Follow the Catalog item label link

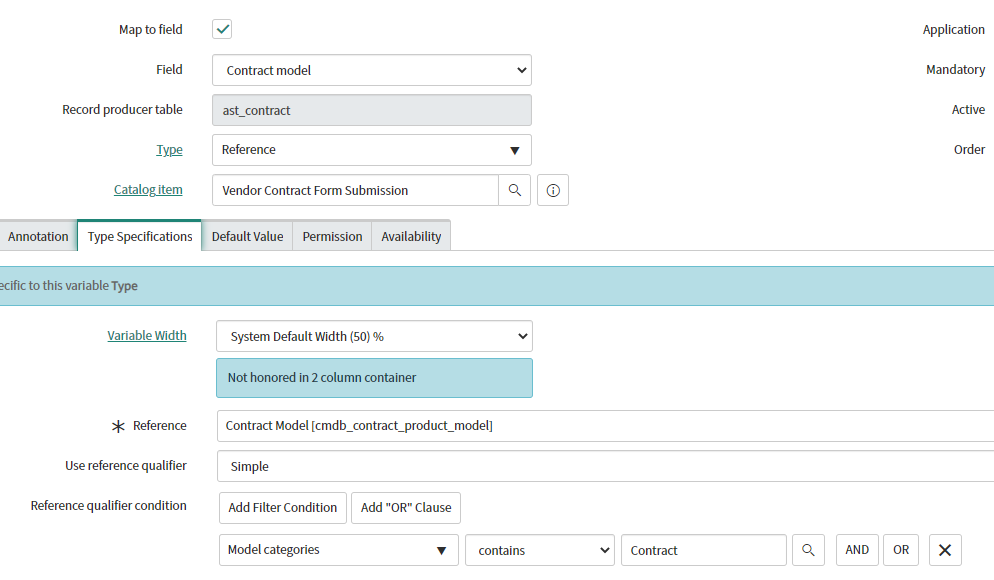[x=148, y=189]
